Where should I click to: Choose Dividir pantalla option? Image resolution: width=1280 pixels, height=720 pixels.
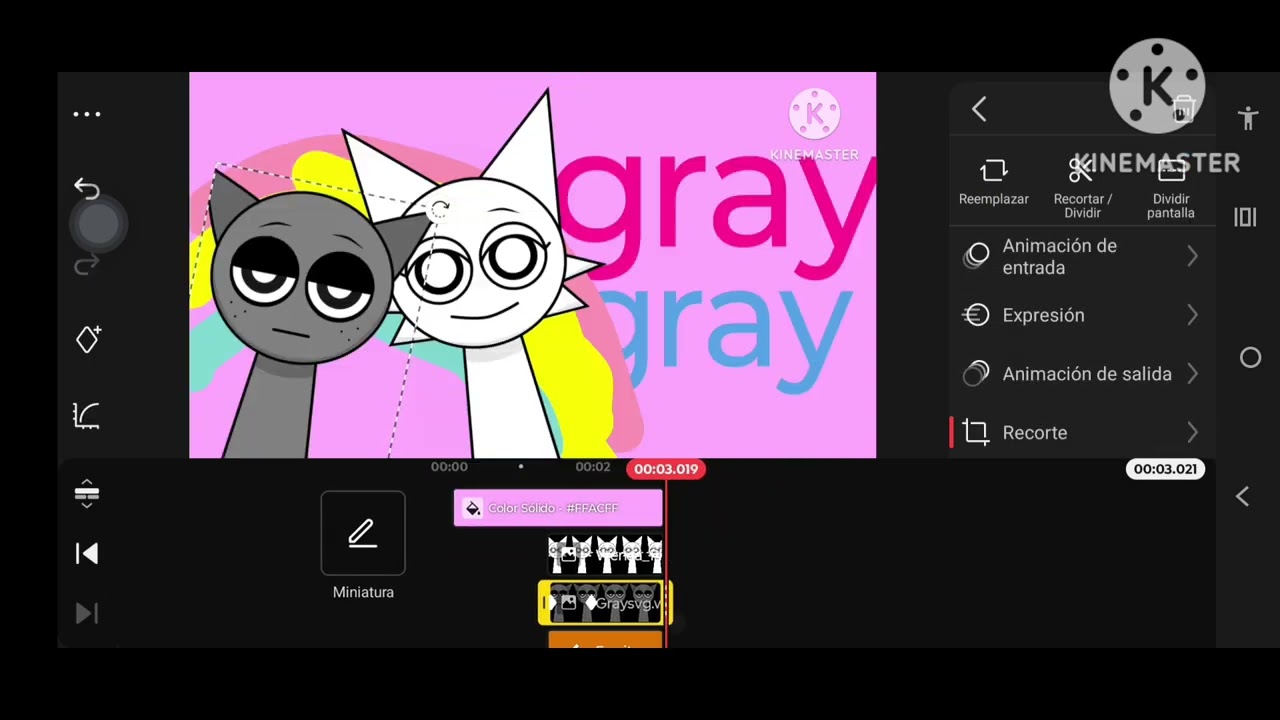click(1171, 188)
